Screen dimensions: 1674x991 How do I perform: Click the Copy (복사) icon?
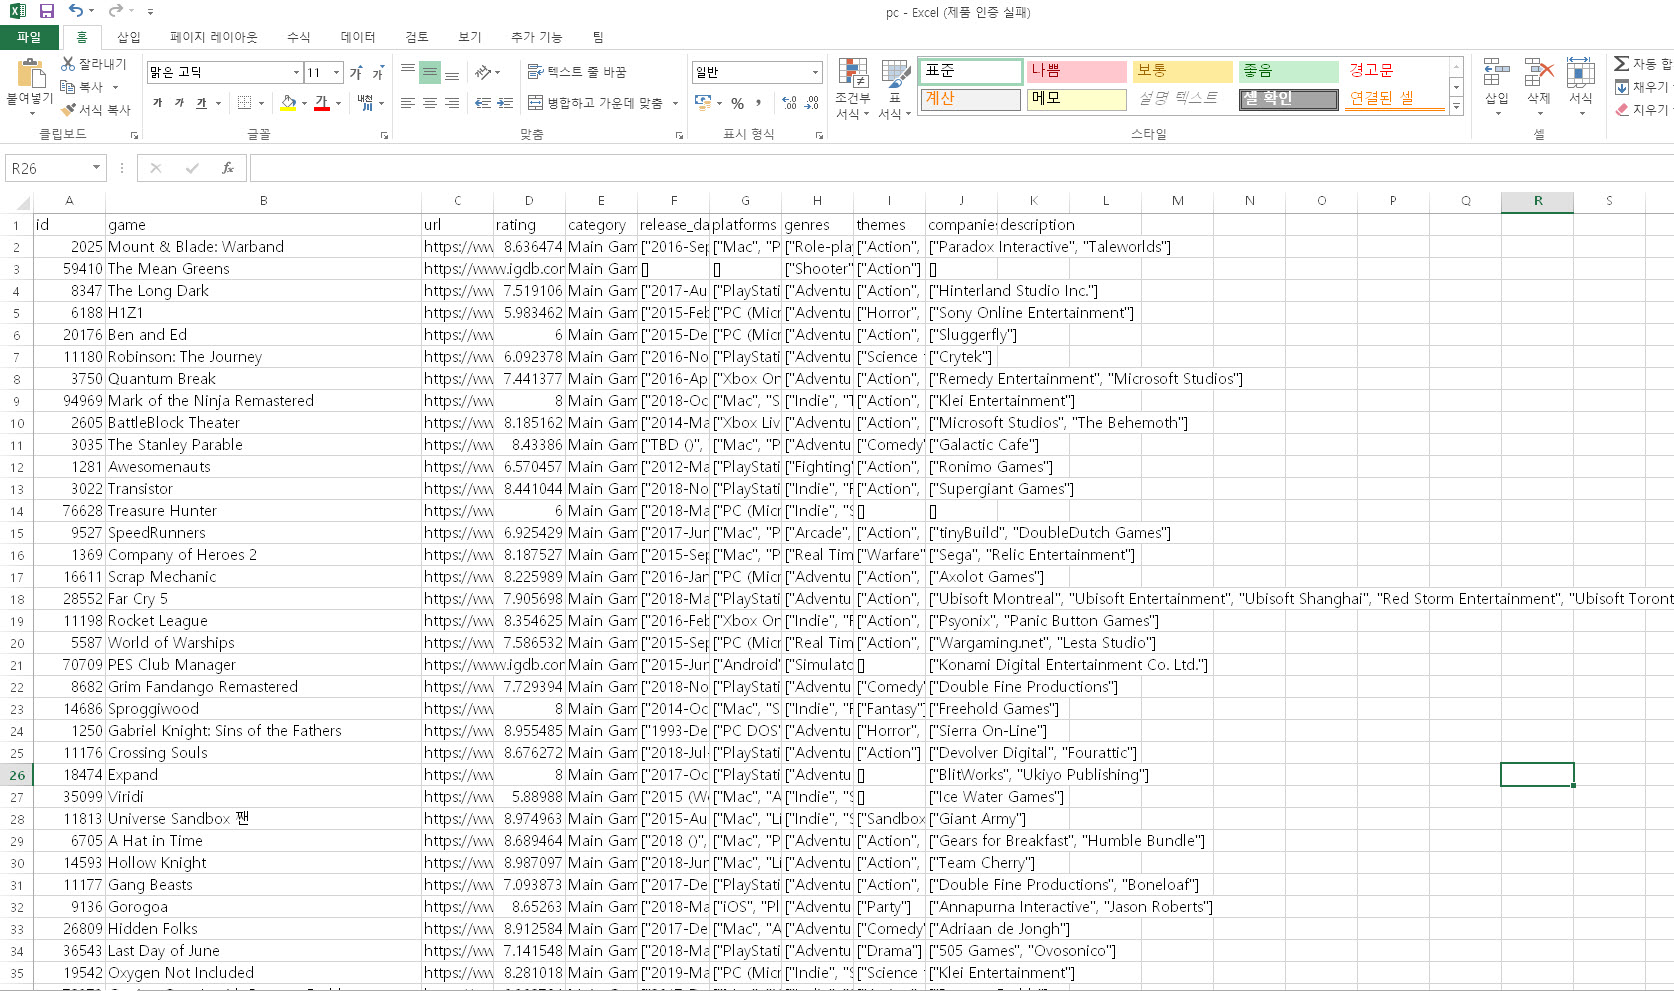click(68, 87)
